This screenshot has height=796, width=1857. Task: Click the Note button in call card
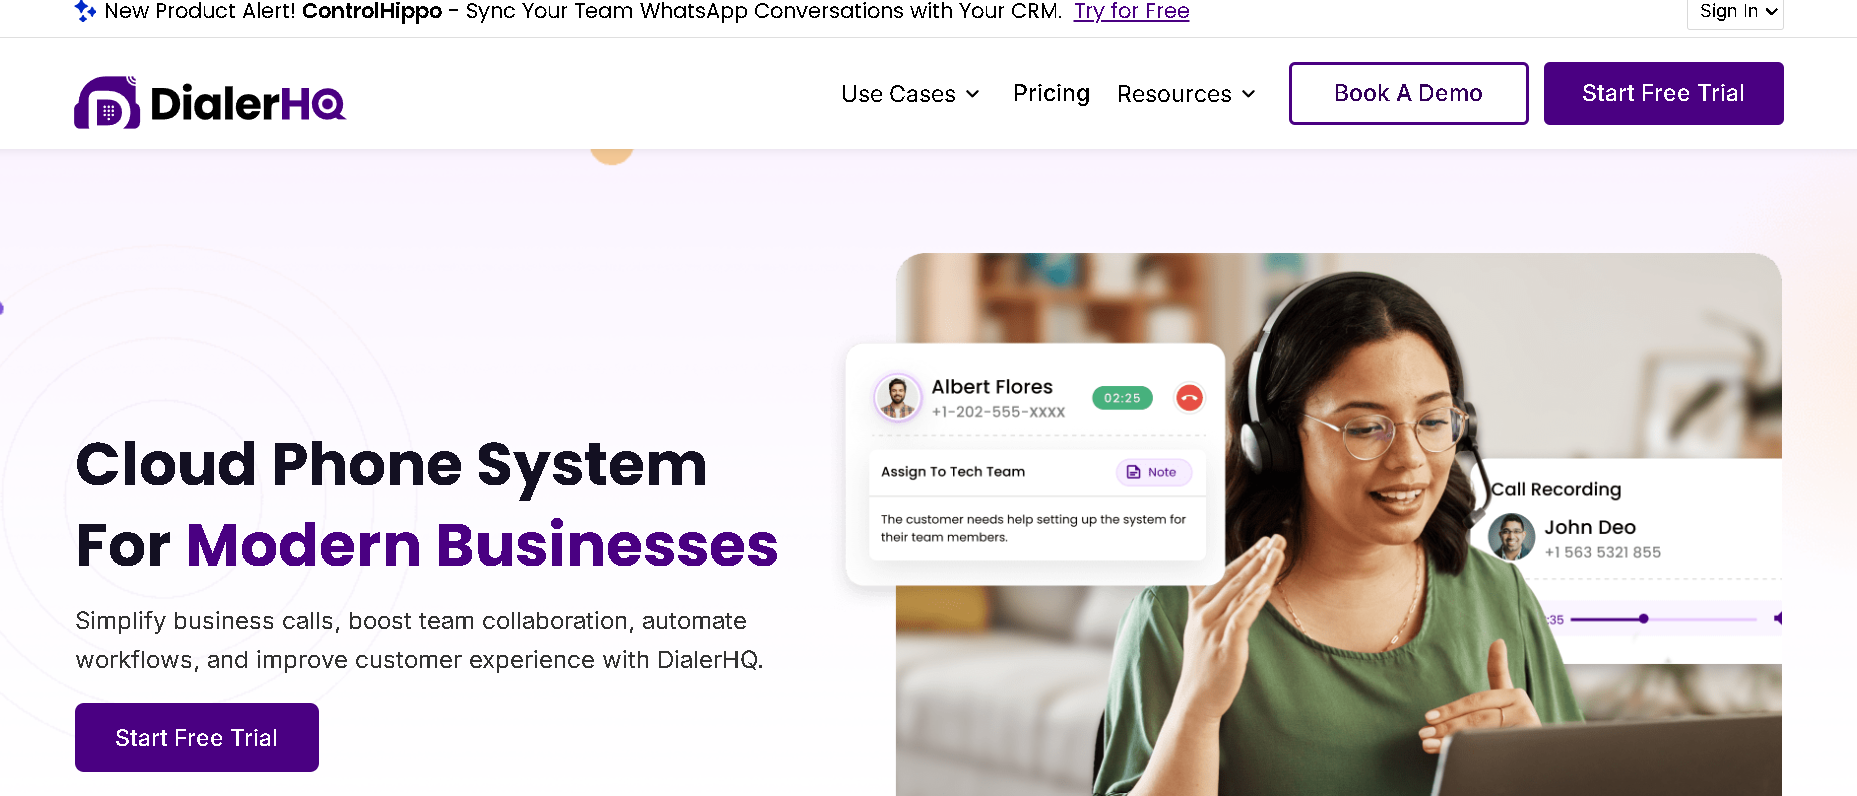[1153, 472]
